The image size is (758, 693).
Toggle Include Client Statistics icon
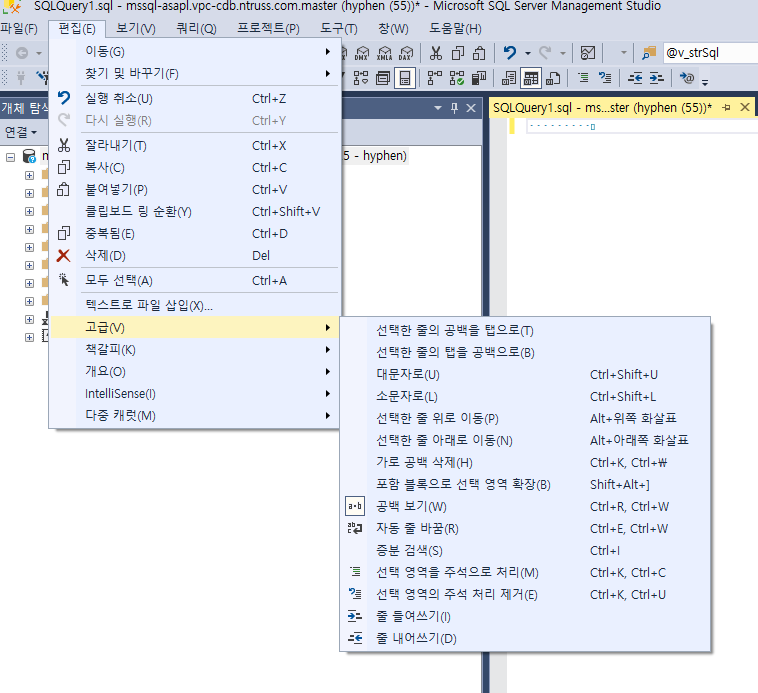click(x=479, y=78)
